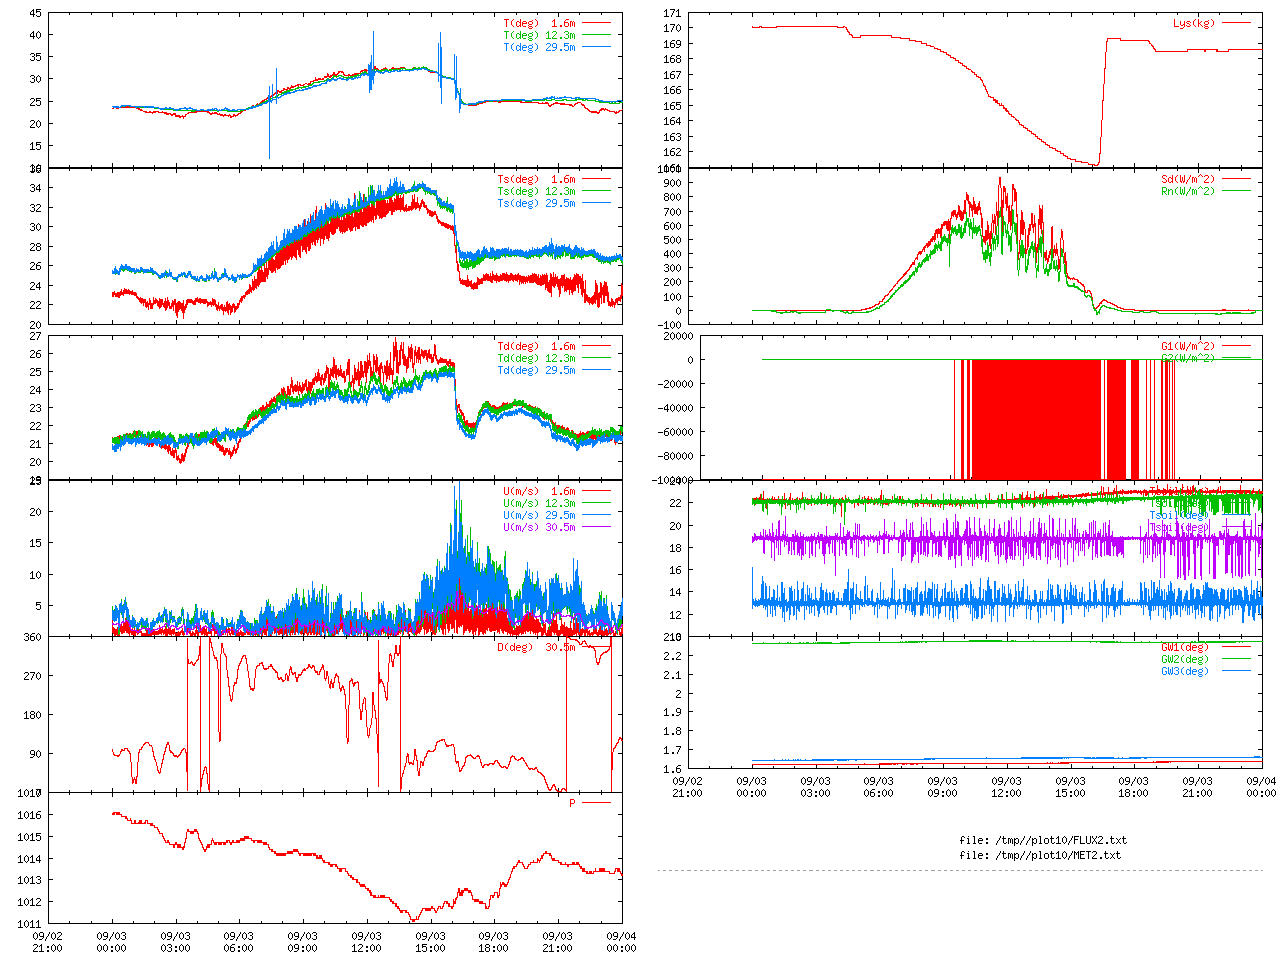Select the Td(deg) 12.3m legend entry
The width and height of the screenshot is (1280, 960).
(537, 358)
